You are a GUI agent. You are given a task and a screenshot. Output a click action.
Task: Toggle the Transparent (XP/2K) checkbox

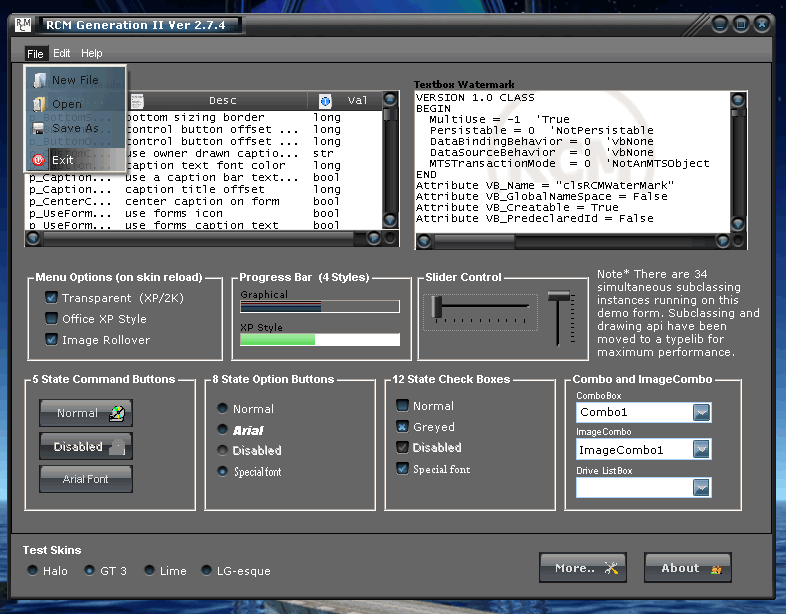(51, 298)
